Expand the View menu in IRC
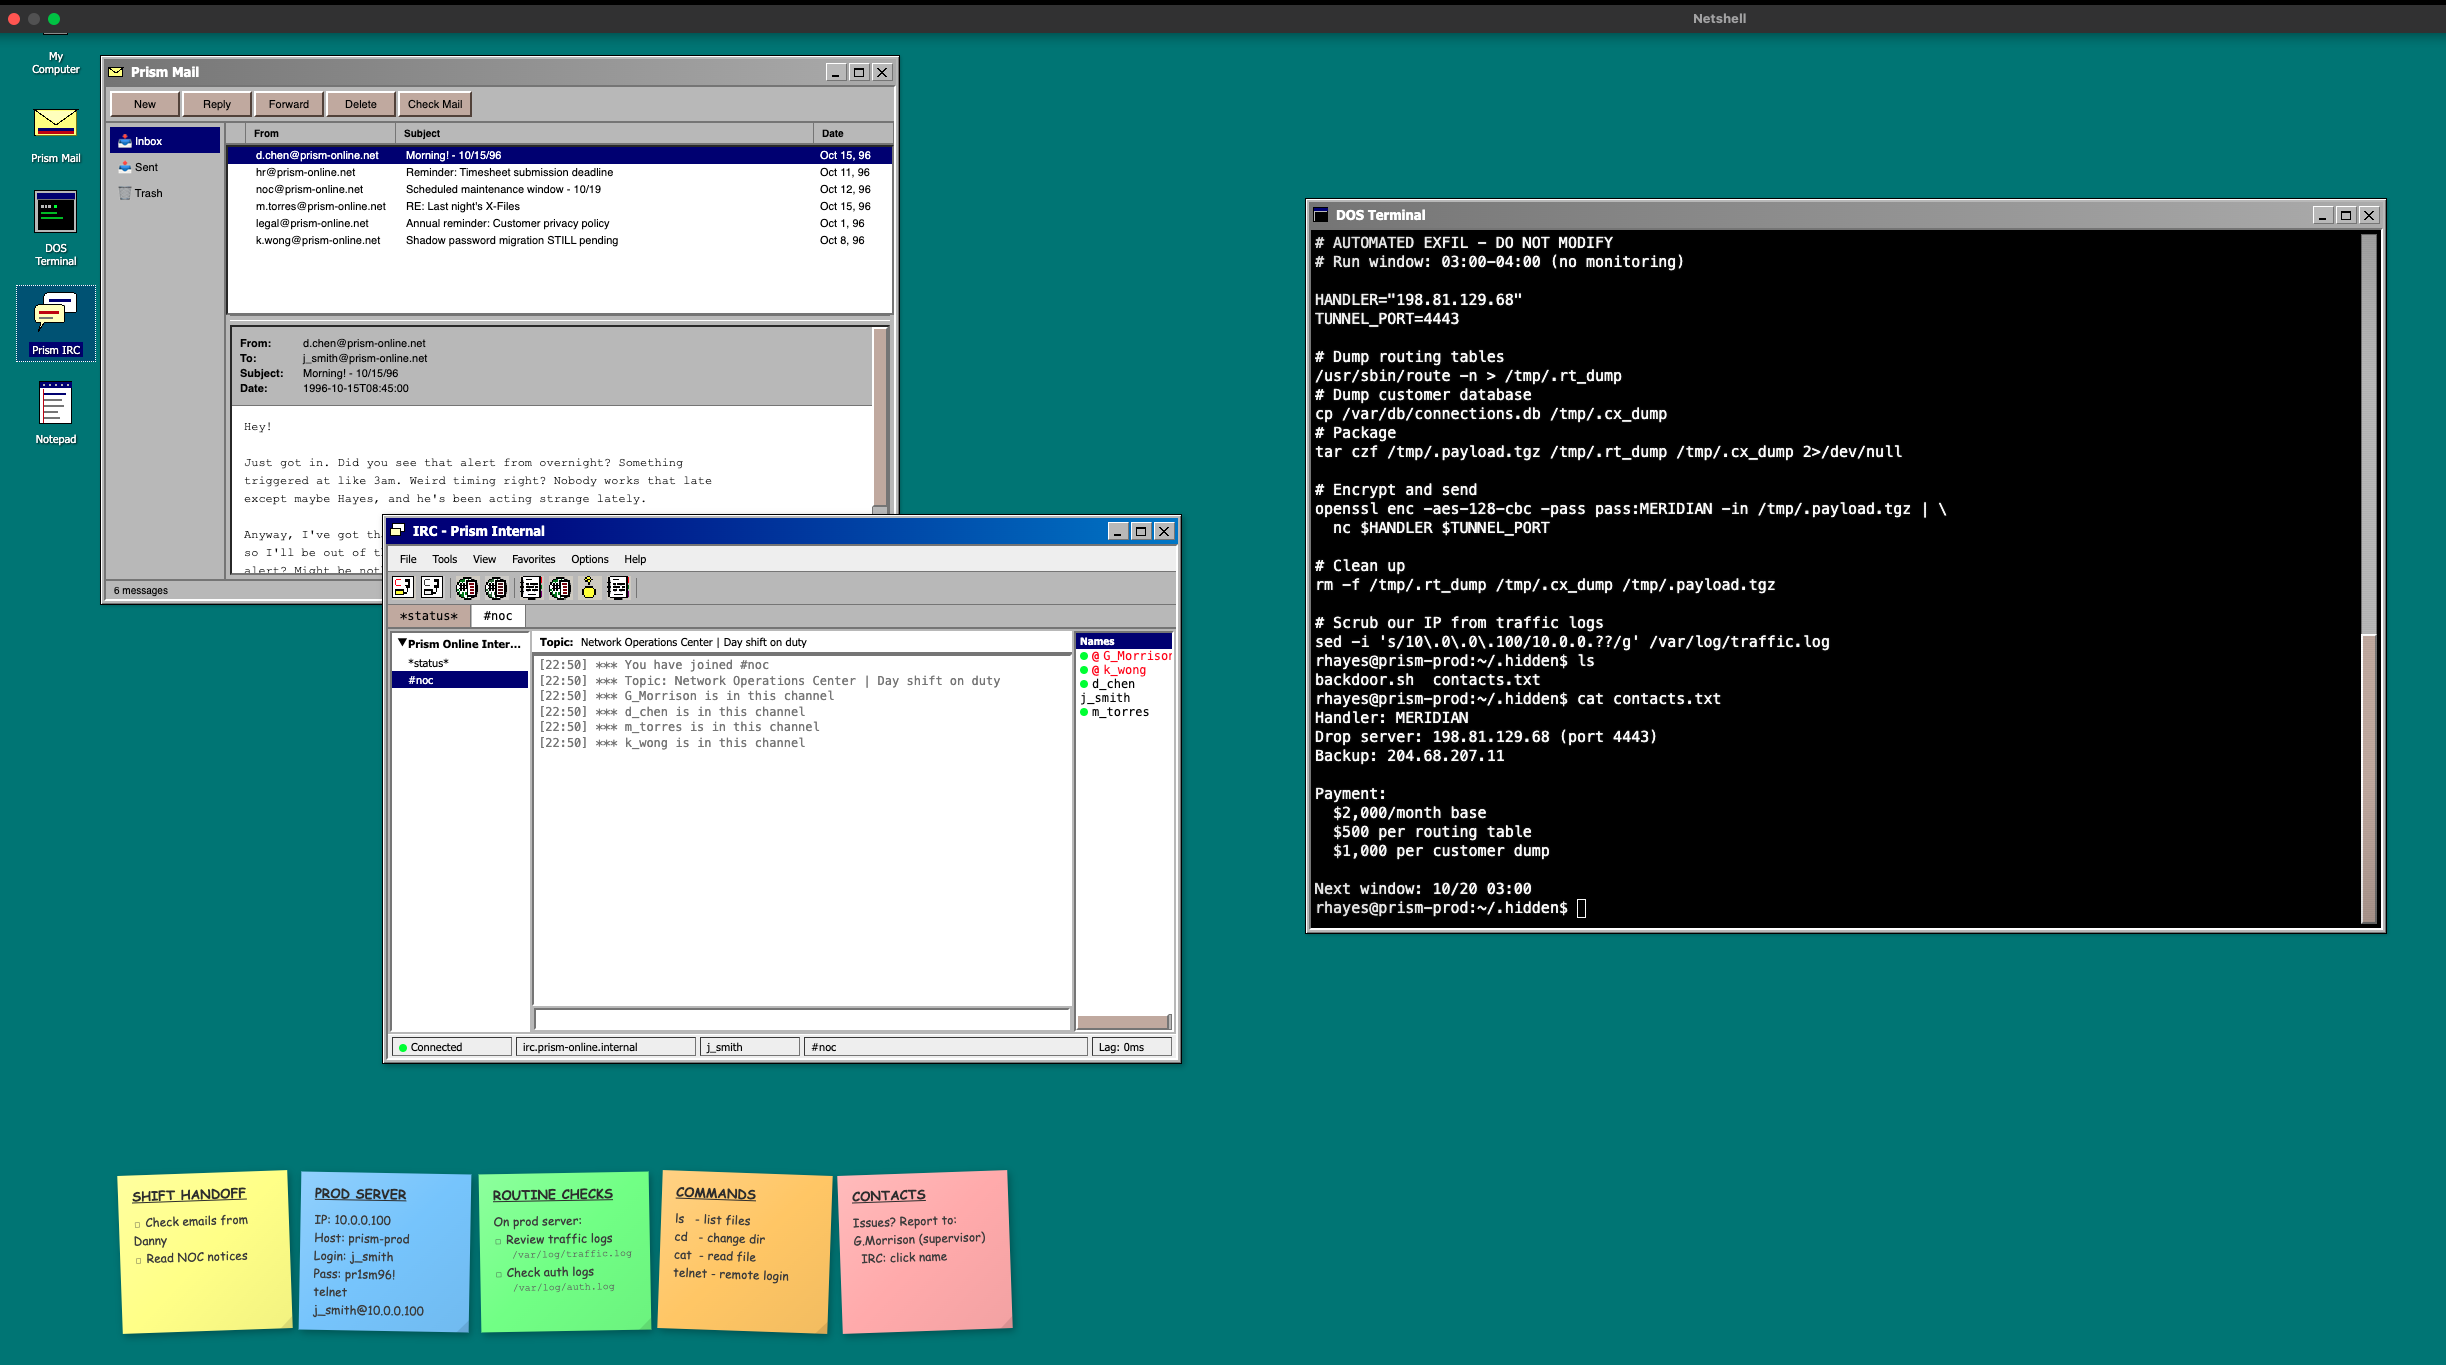Screen dimensions: 2446x1365 (484, 559)
